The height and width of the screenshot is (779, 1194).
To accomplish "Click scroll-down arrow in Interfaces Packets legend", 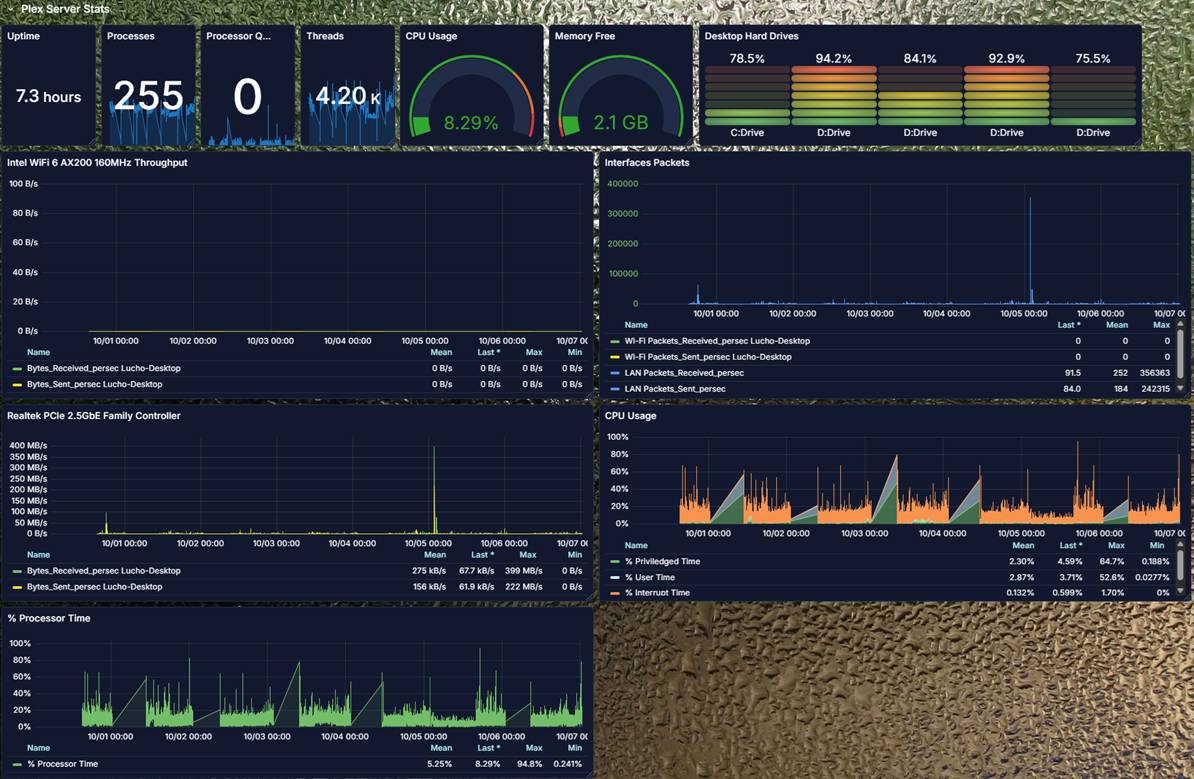I will point(1181,388).
